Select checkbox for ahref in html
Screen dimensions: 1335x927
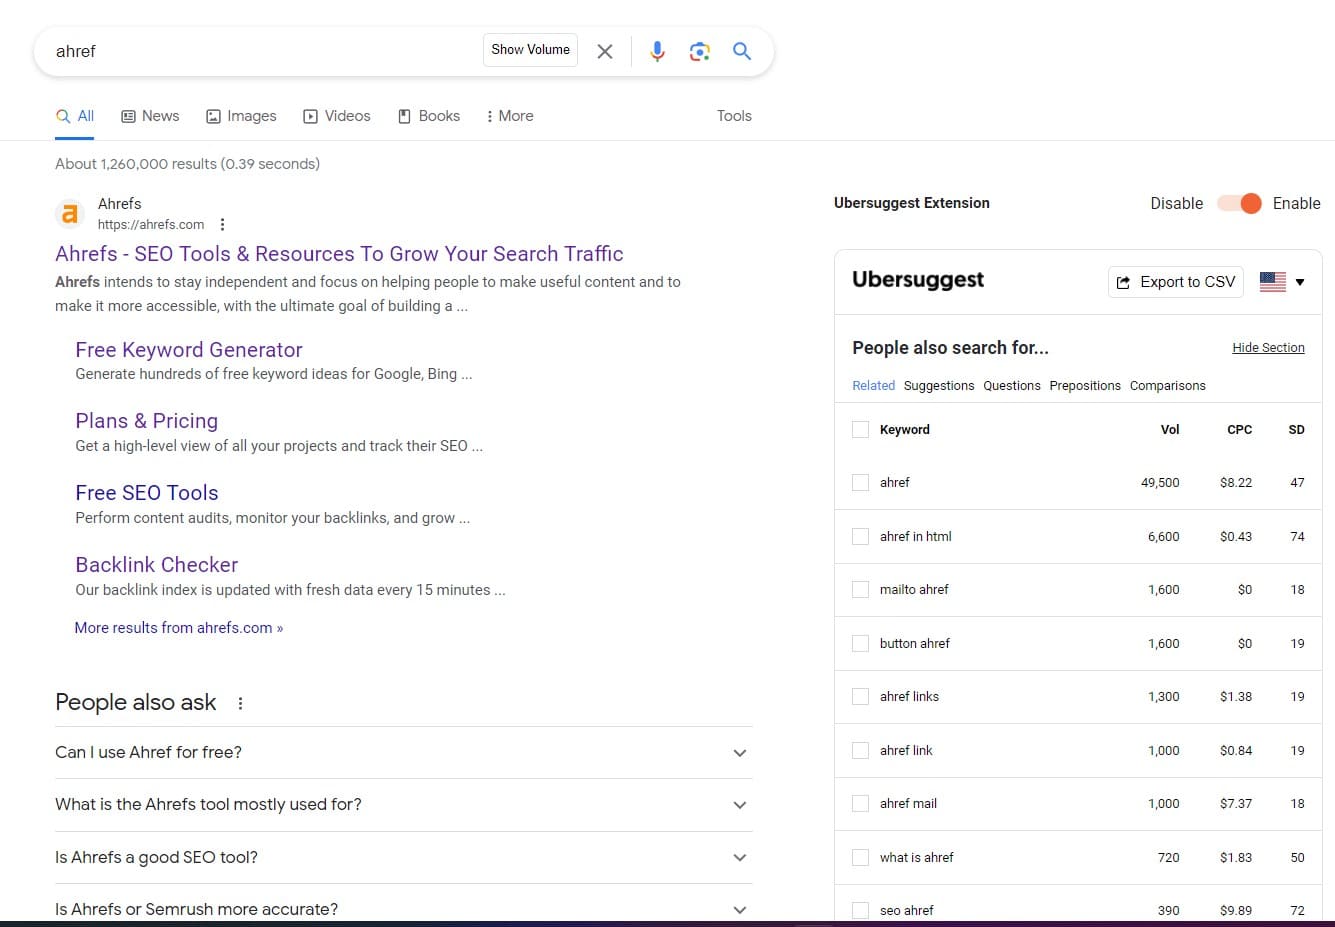pyautogui.click(x=860, y=537)
